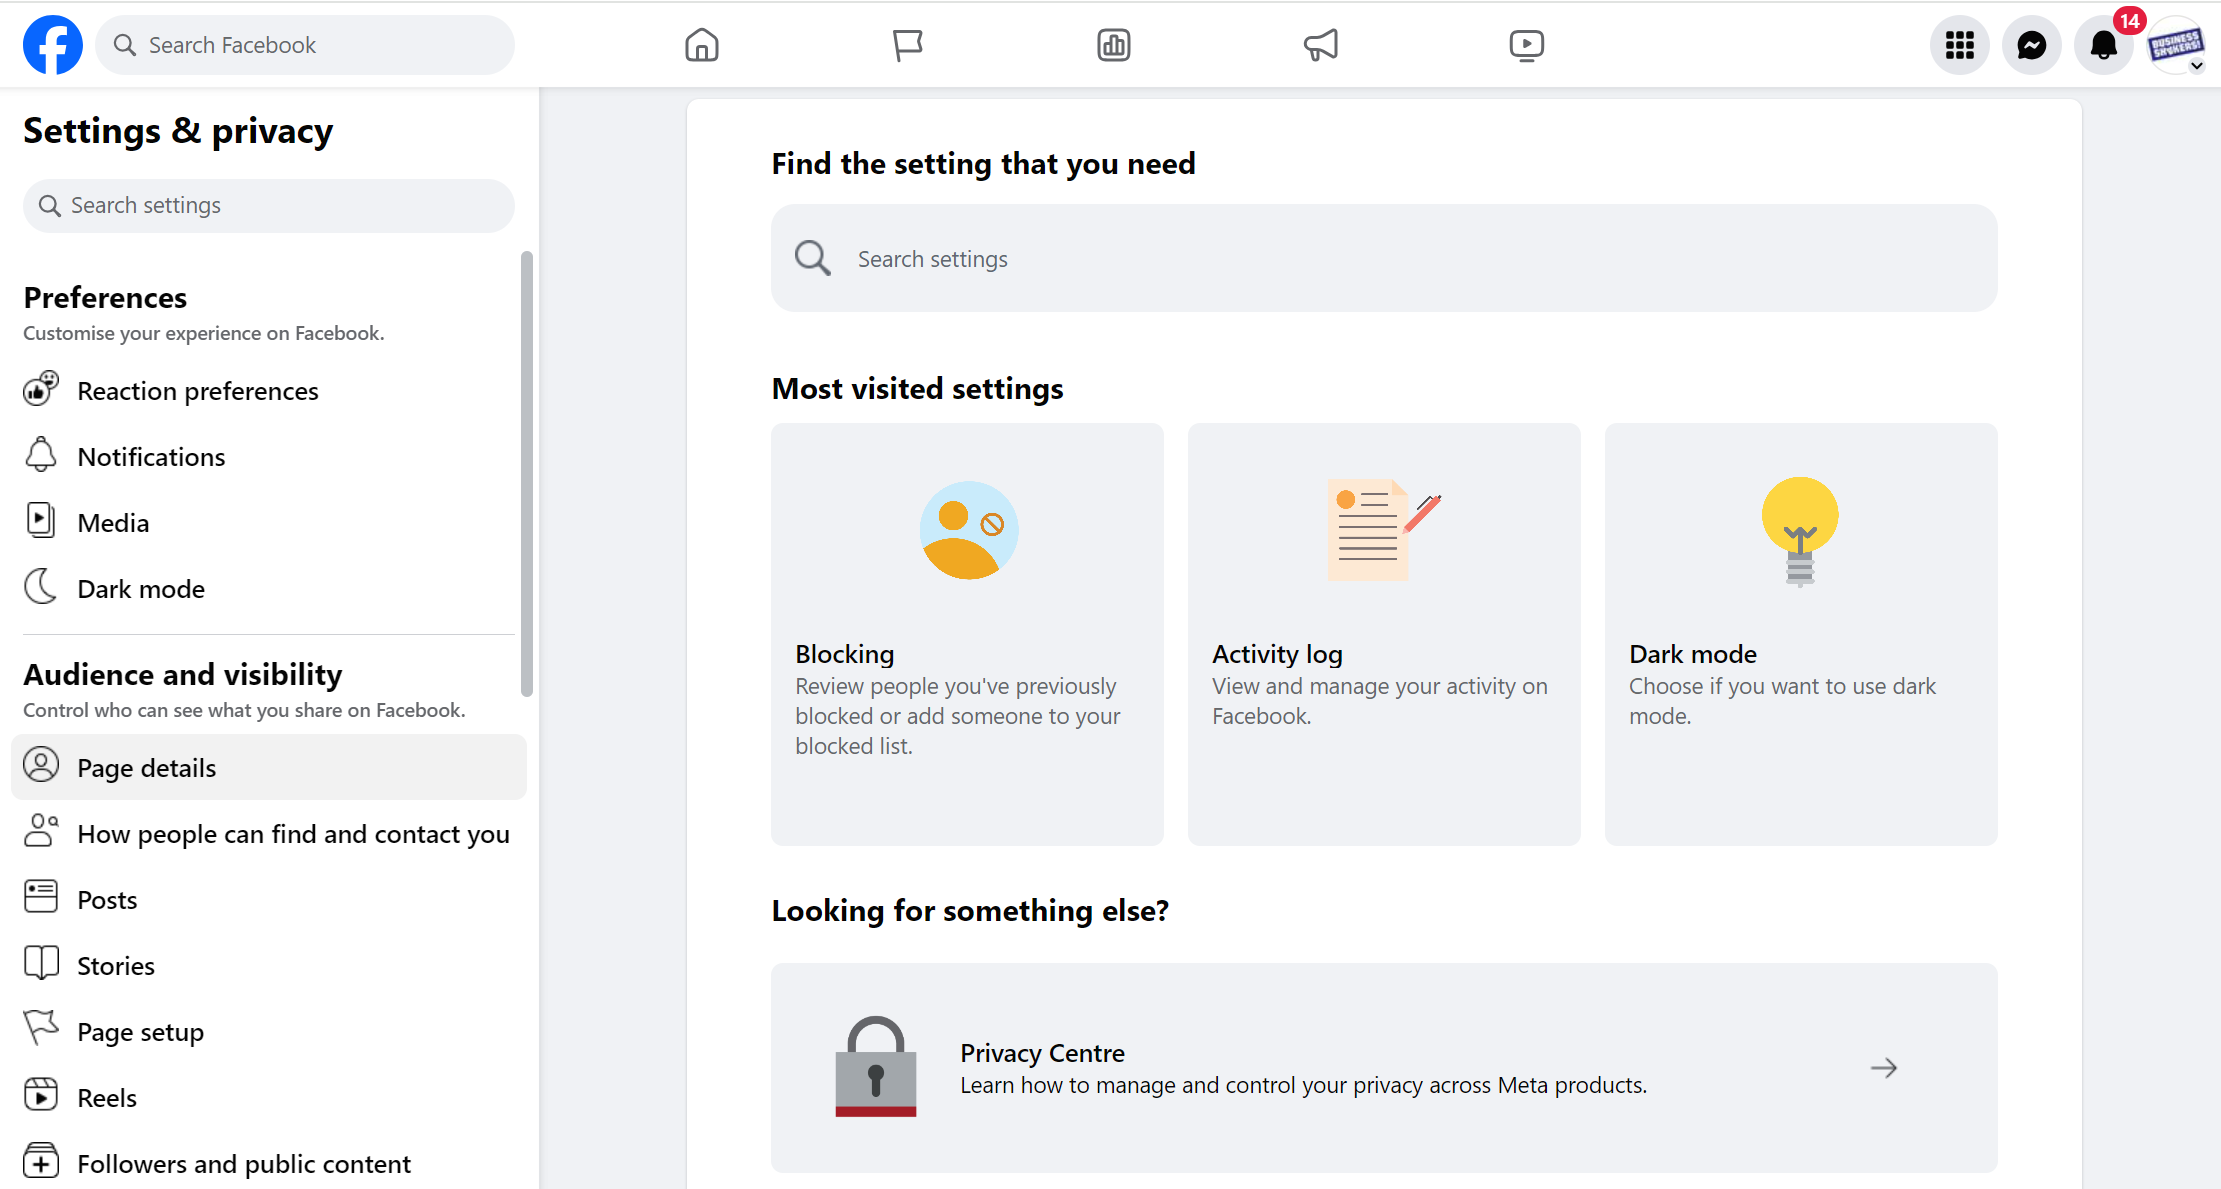Screen dimensions: 2221x1189
Task: Click the Posts icon in sidebar
Action: (x=41, y=897)
